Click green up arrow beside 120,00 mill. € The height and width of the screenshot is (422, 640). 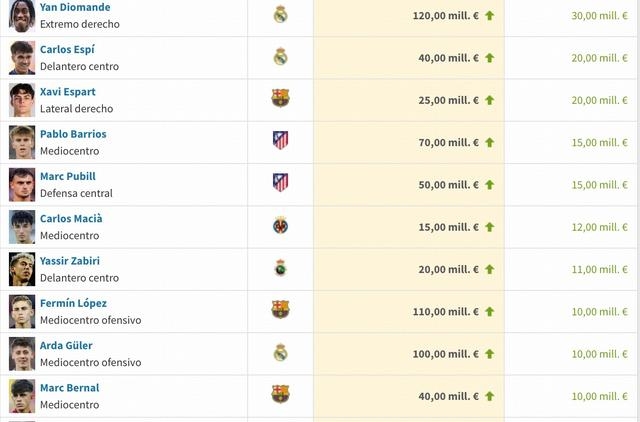click(489, 16)
